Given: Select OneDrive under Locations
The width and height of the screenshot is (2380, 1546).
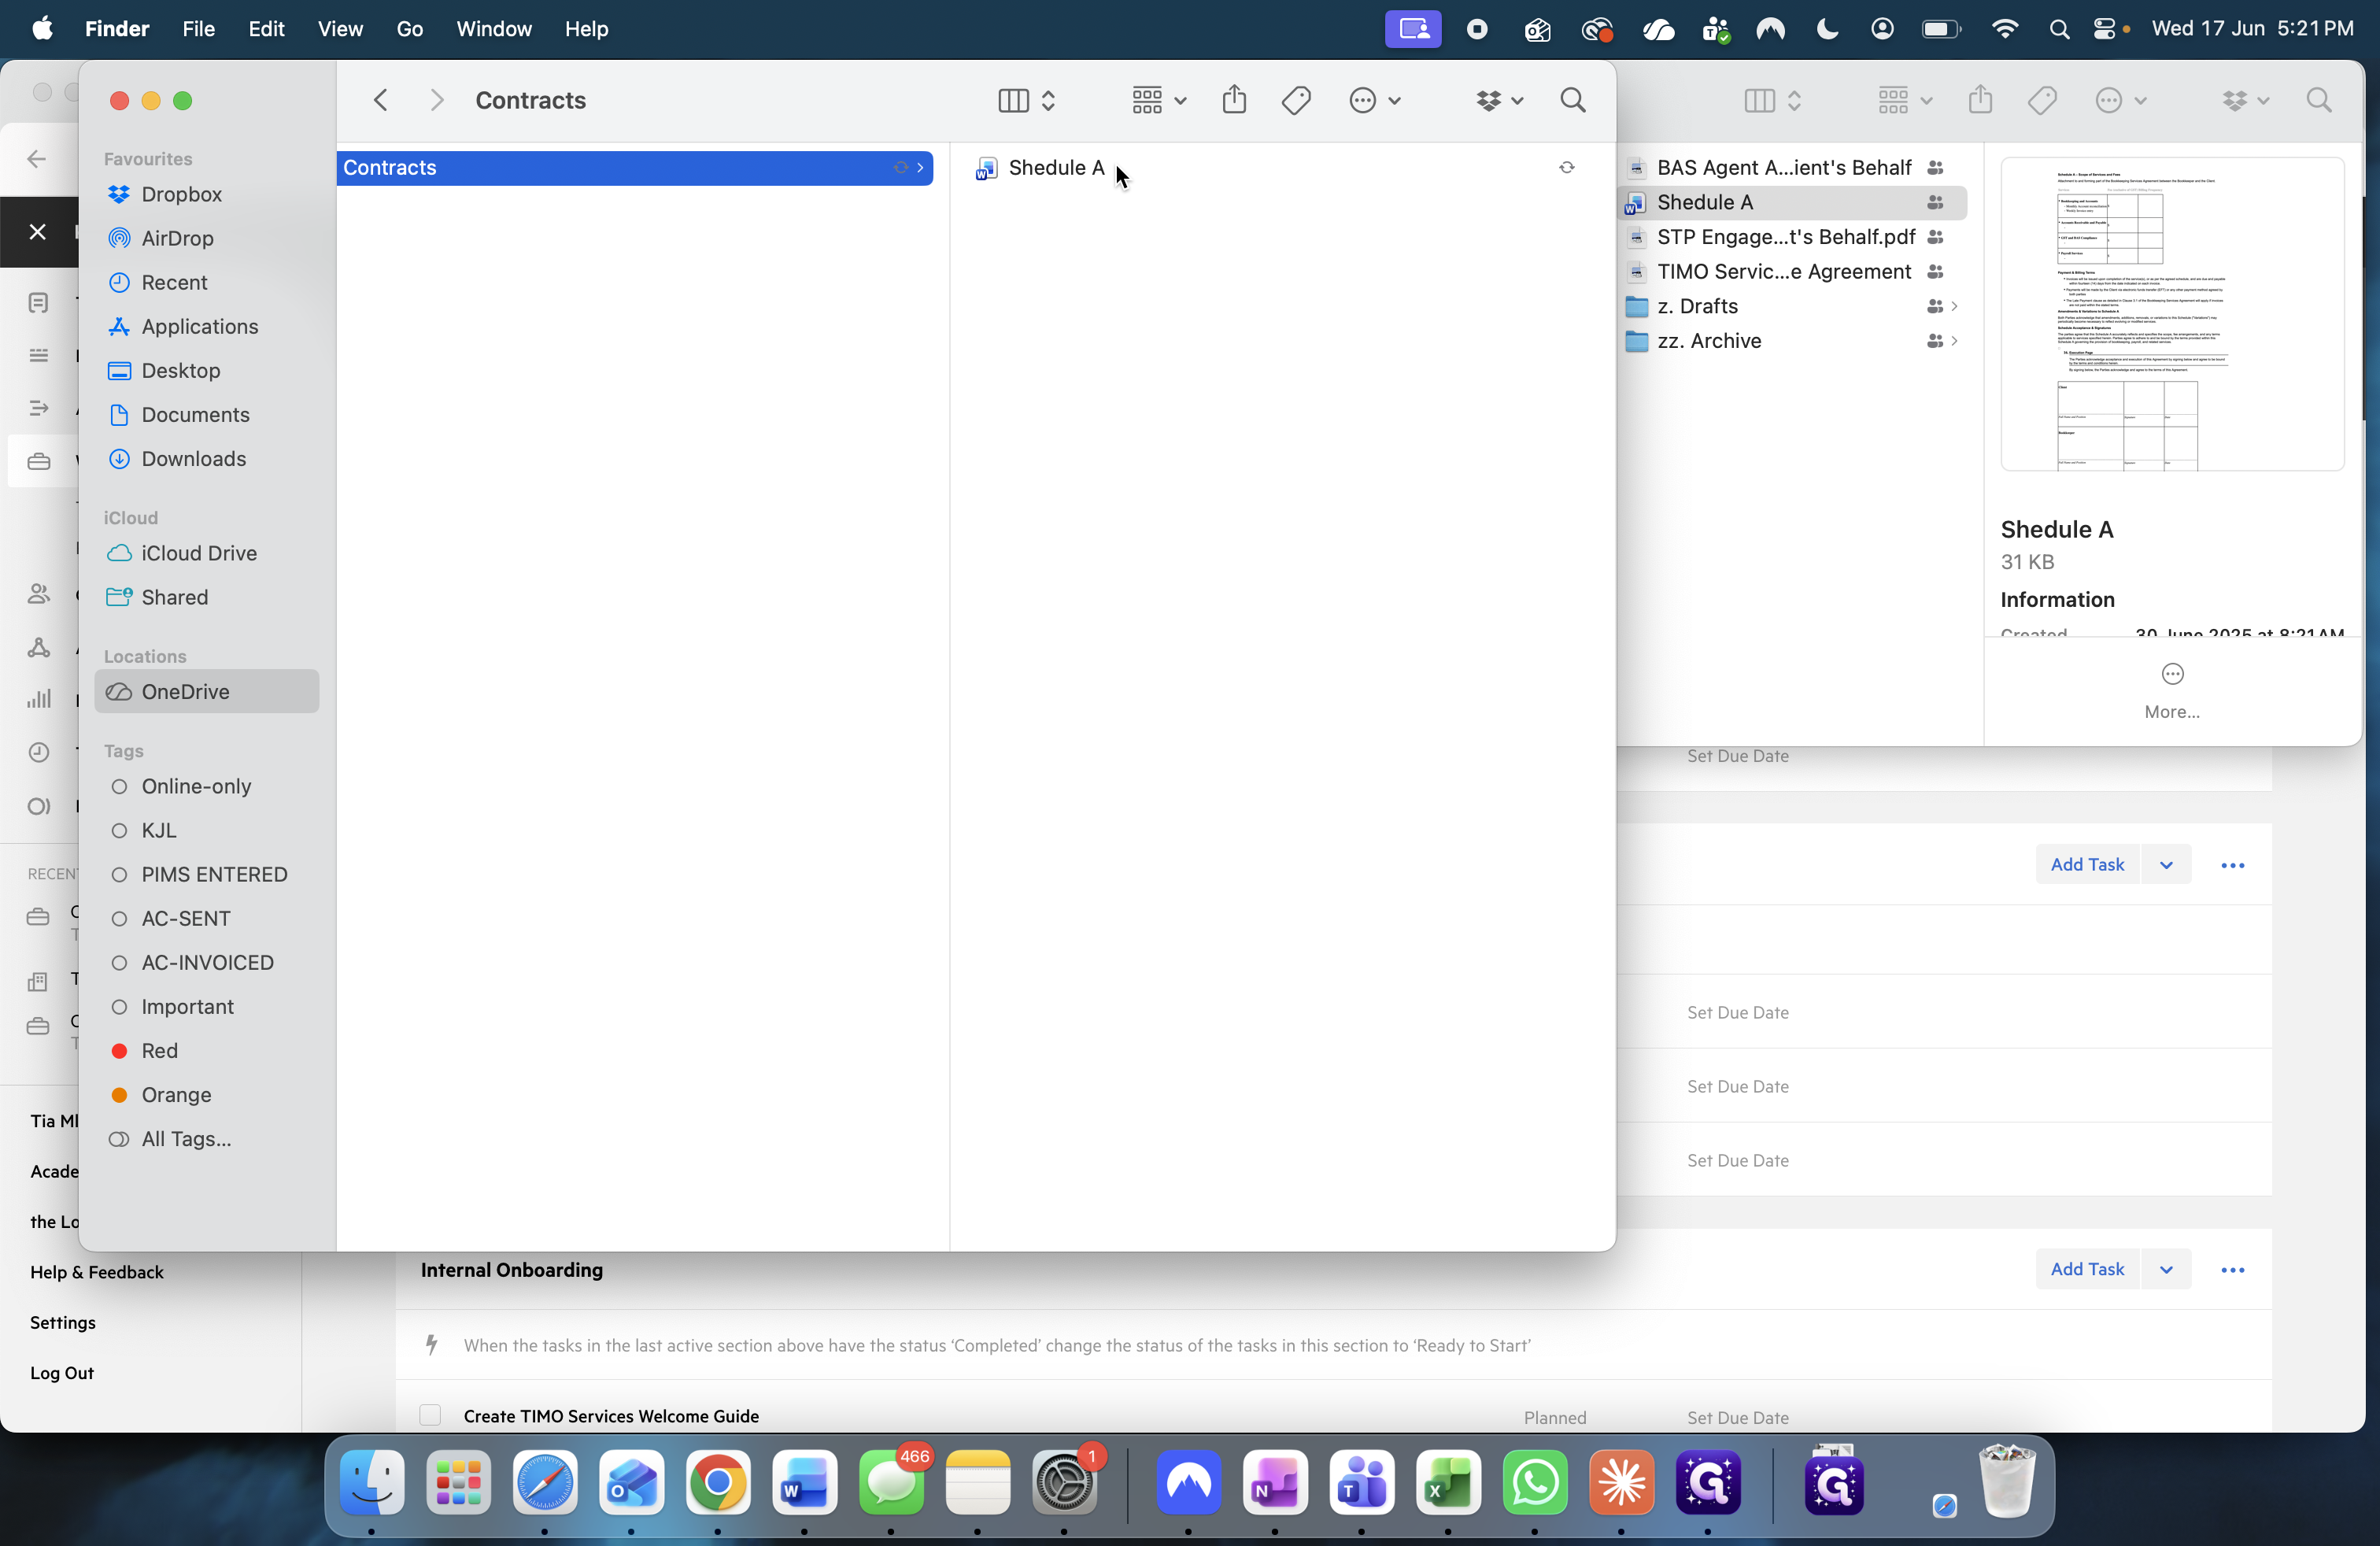Looking at the screenshot, I should click(207, 691).
